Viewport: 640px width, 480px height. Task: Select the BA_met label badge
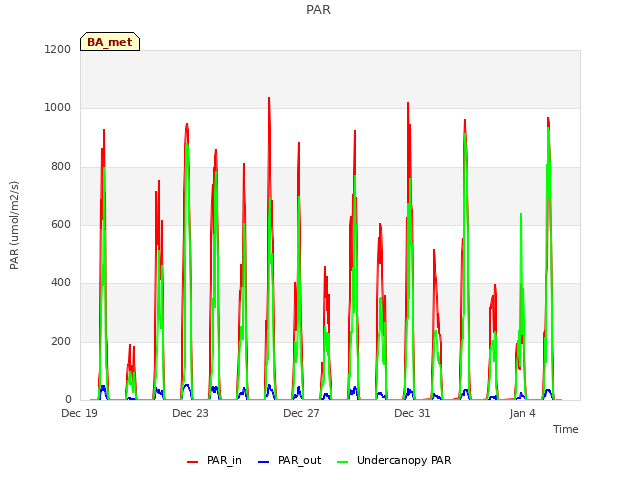110,42
